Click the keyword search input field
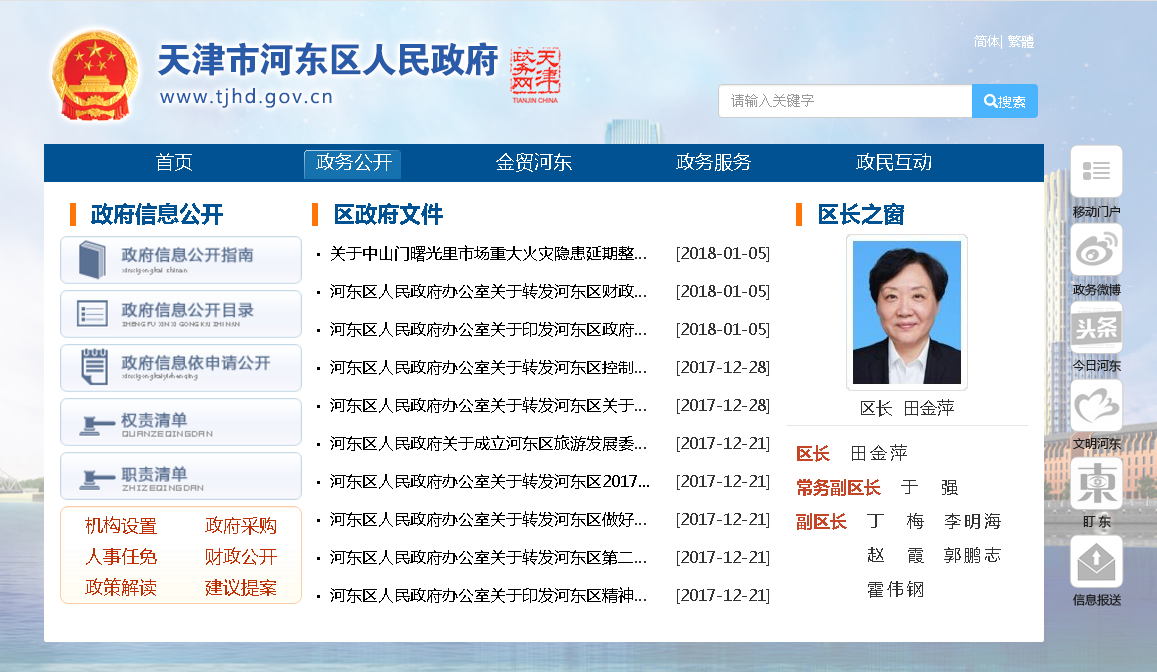This screenshot has height=672, width=1157. pos(845,101)
